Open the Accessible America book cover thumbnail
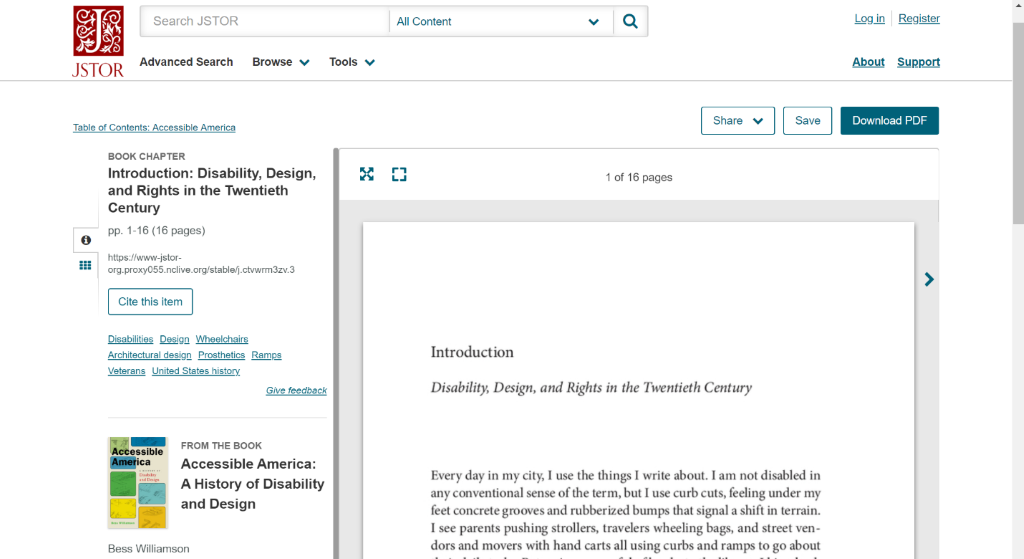This screenshot has width=1024, height=559. click(138, 482)
